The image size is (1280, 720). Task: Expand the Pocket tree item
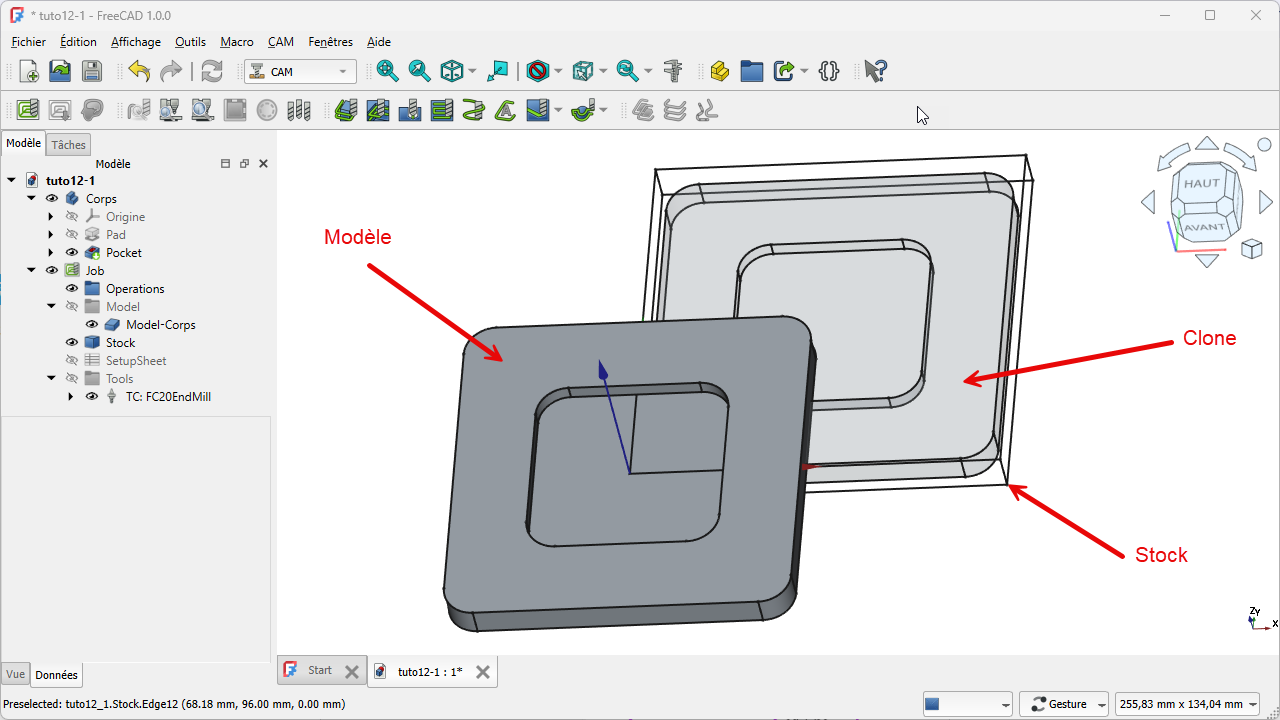pyautogui.click(x=51, y=253)
